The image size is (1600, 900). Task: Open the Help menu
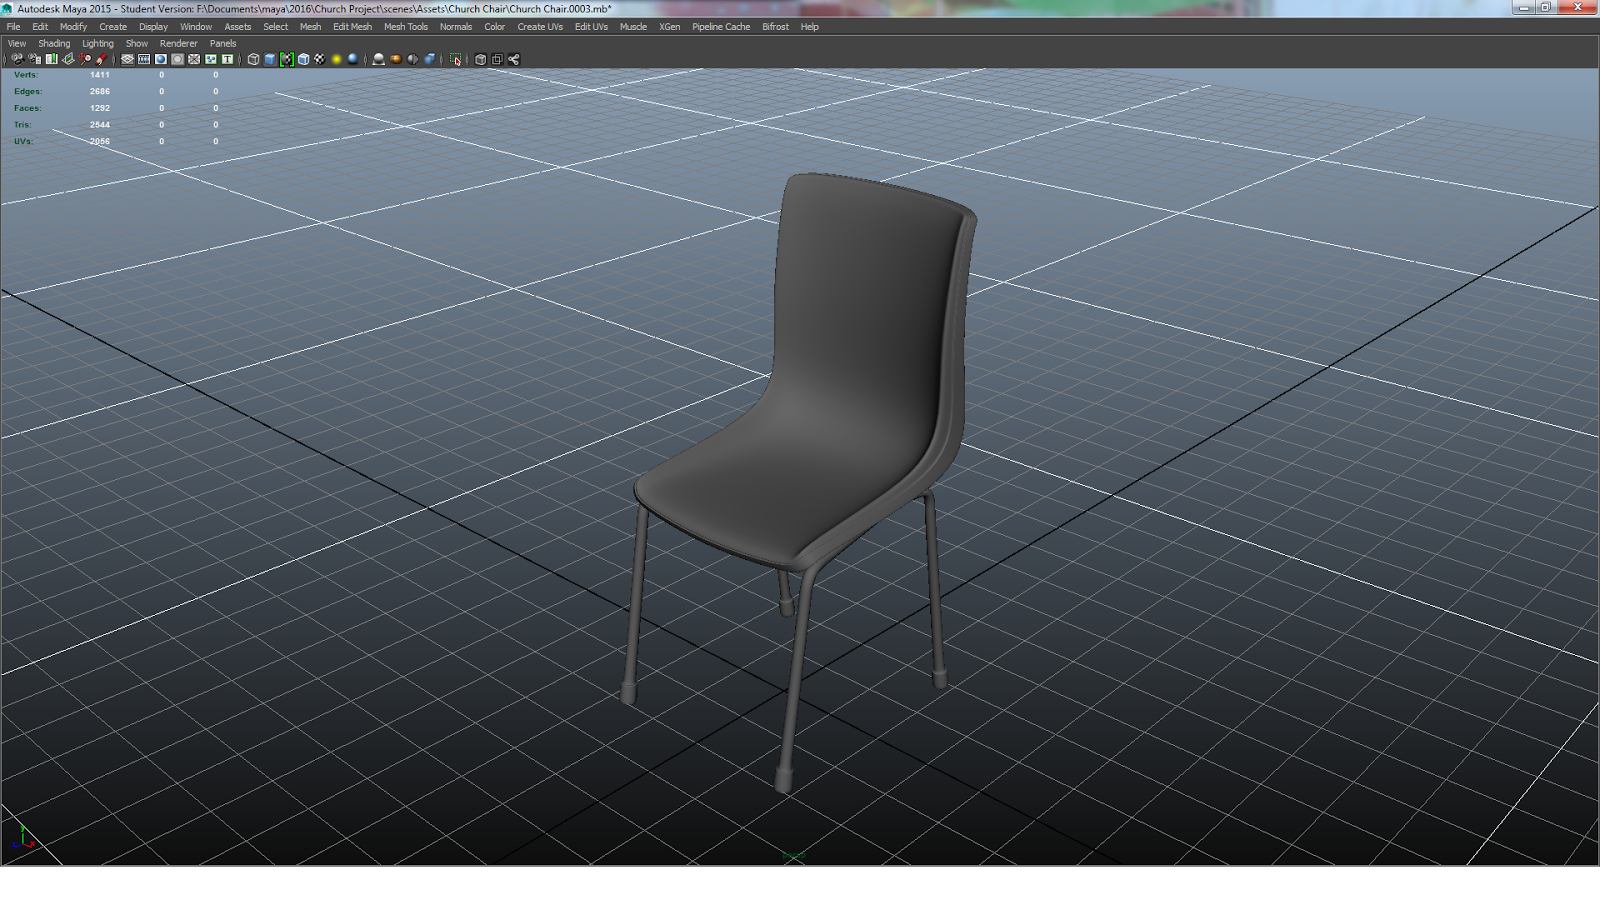(810, 27)
